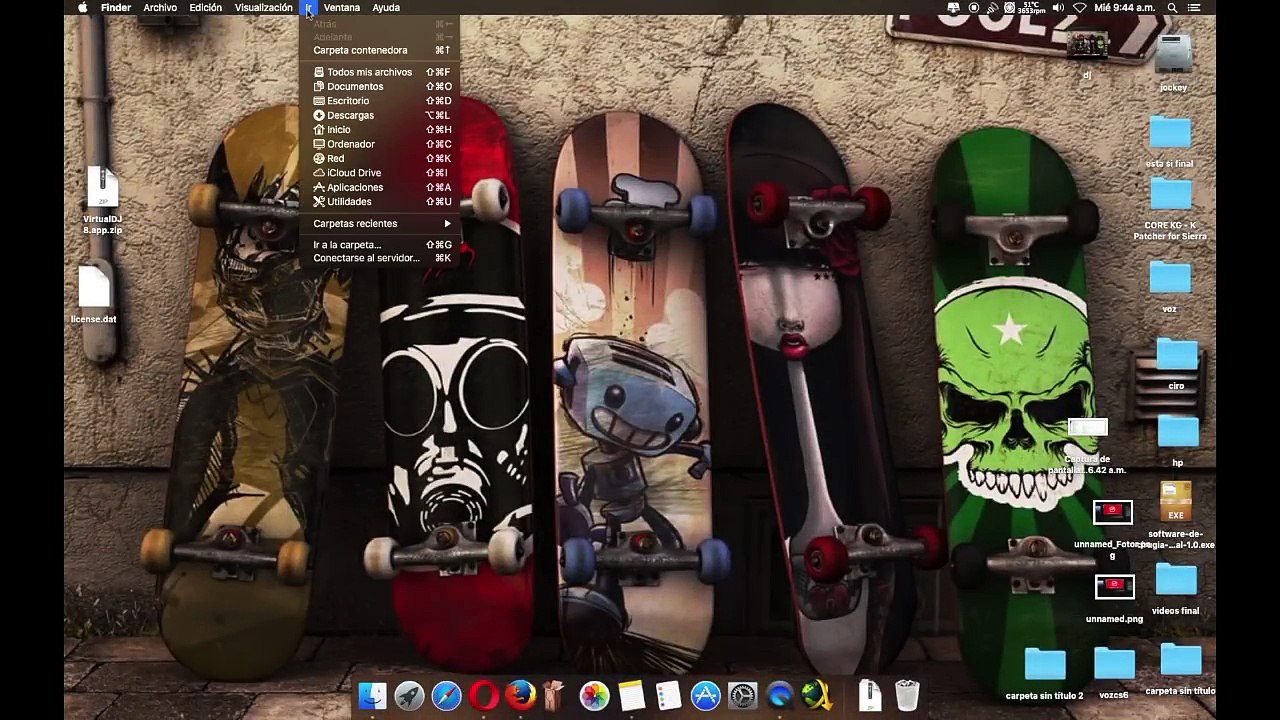The image size is (1280, 720).
Task: Go to Documentos from menu
Action: click(x=380, y=86)
